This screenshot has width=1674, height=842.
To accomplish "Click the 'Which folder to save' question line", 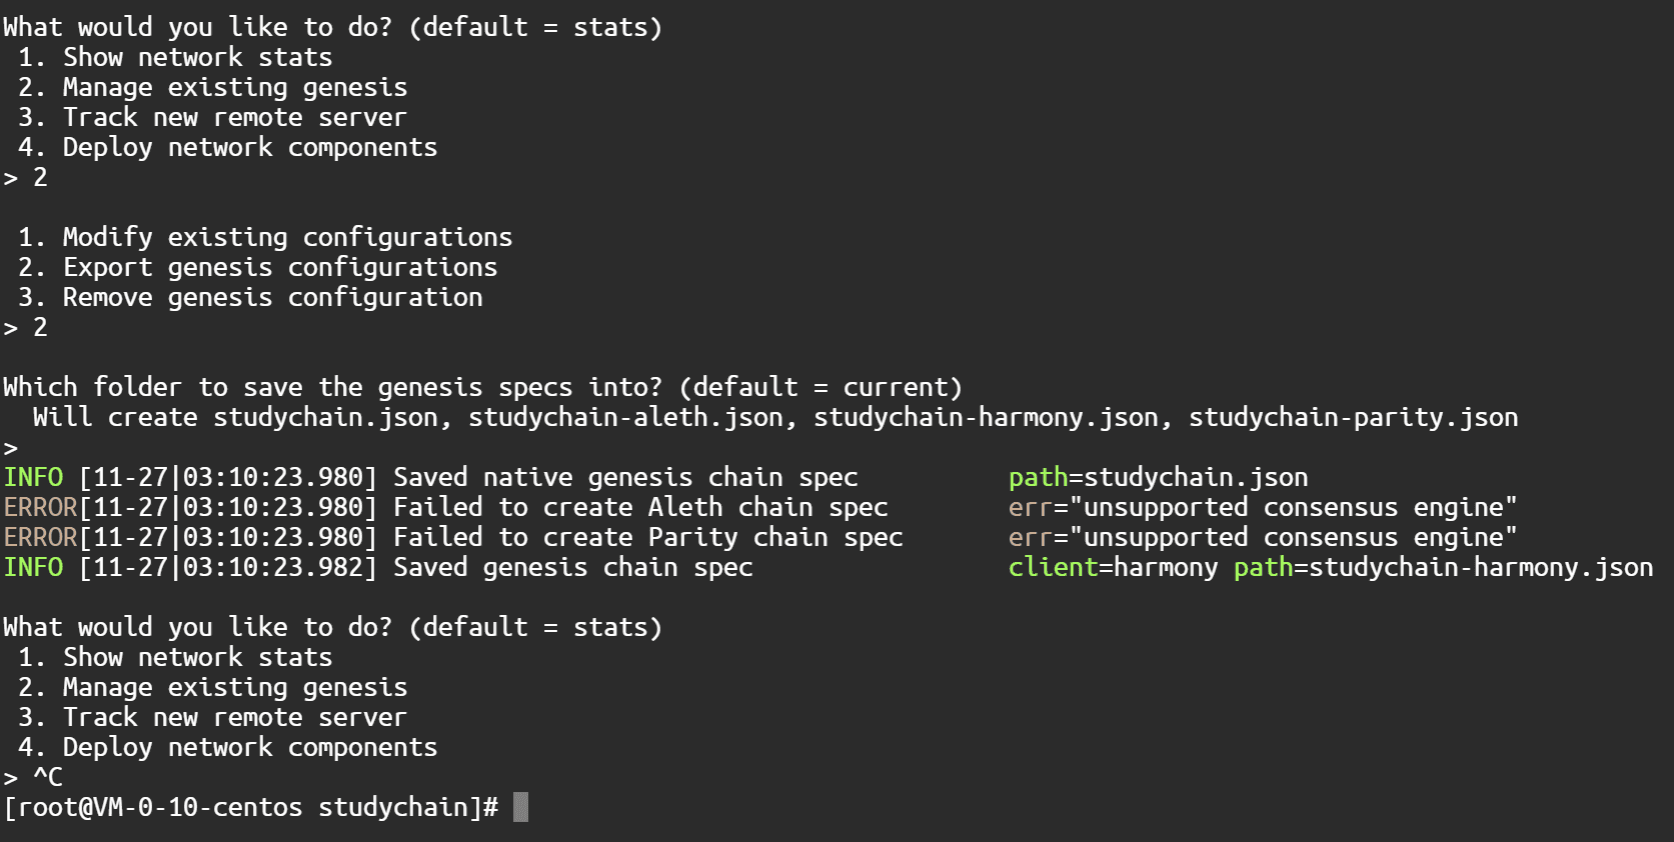I will (x=483, y=387).
